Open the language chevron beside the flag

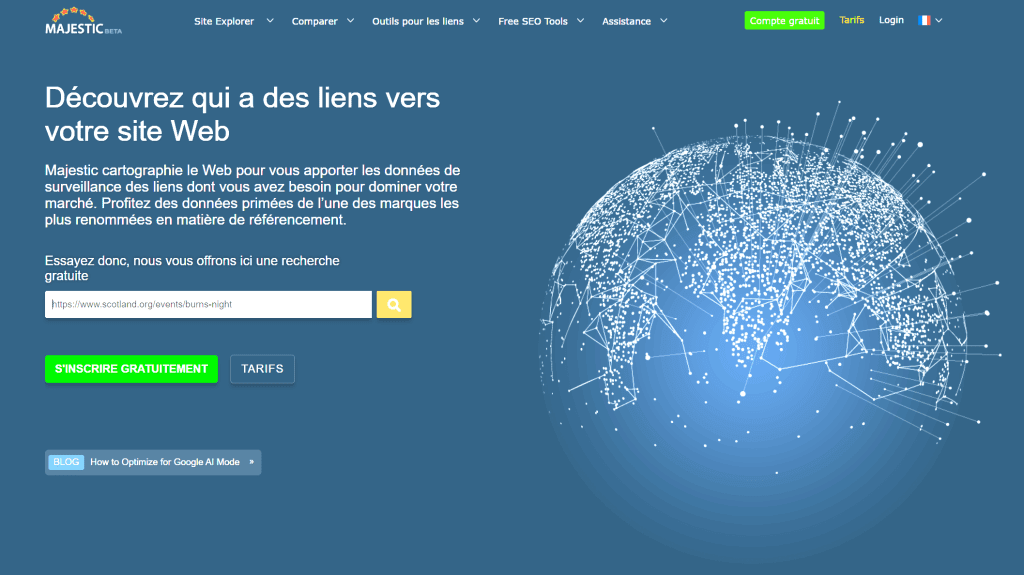[939, 20]
